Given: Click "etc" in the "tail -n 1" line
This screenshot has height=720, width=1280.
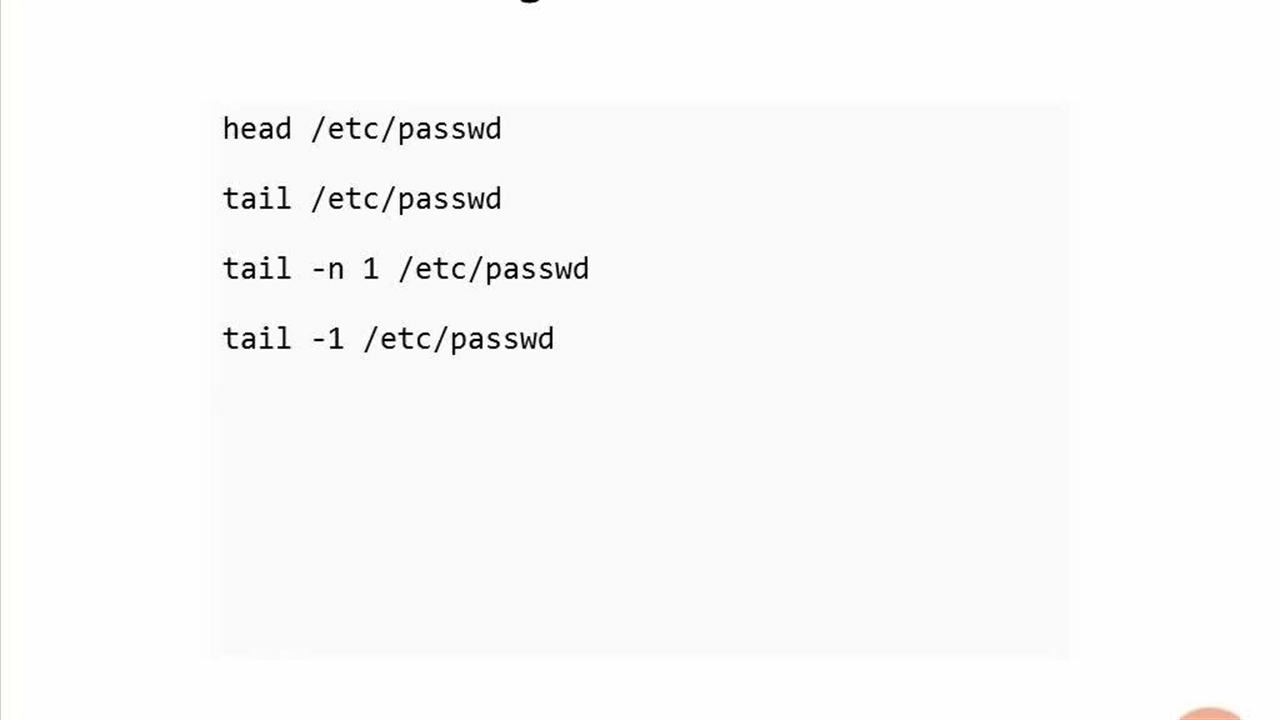Looking at the screenshot, I should [441, 269].
